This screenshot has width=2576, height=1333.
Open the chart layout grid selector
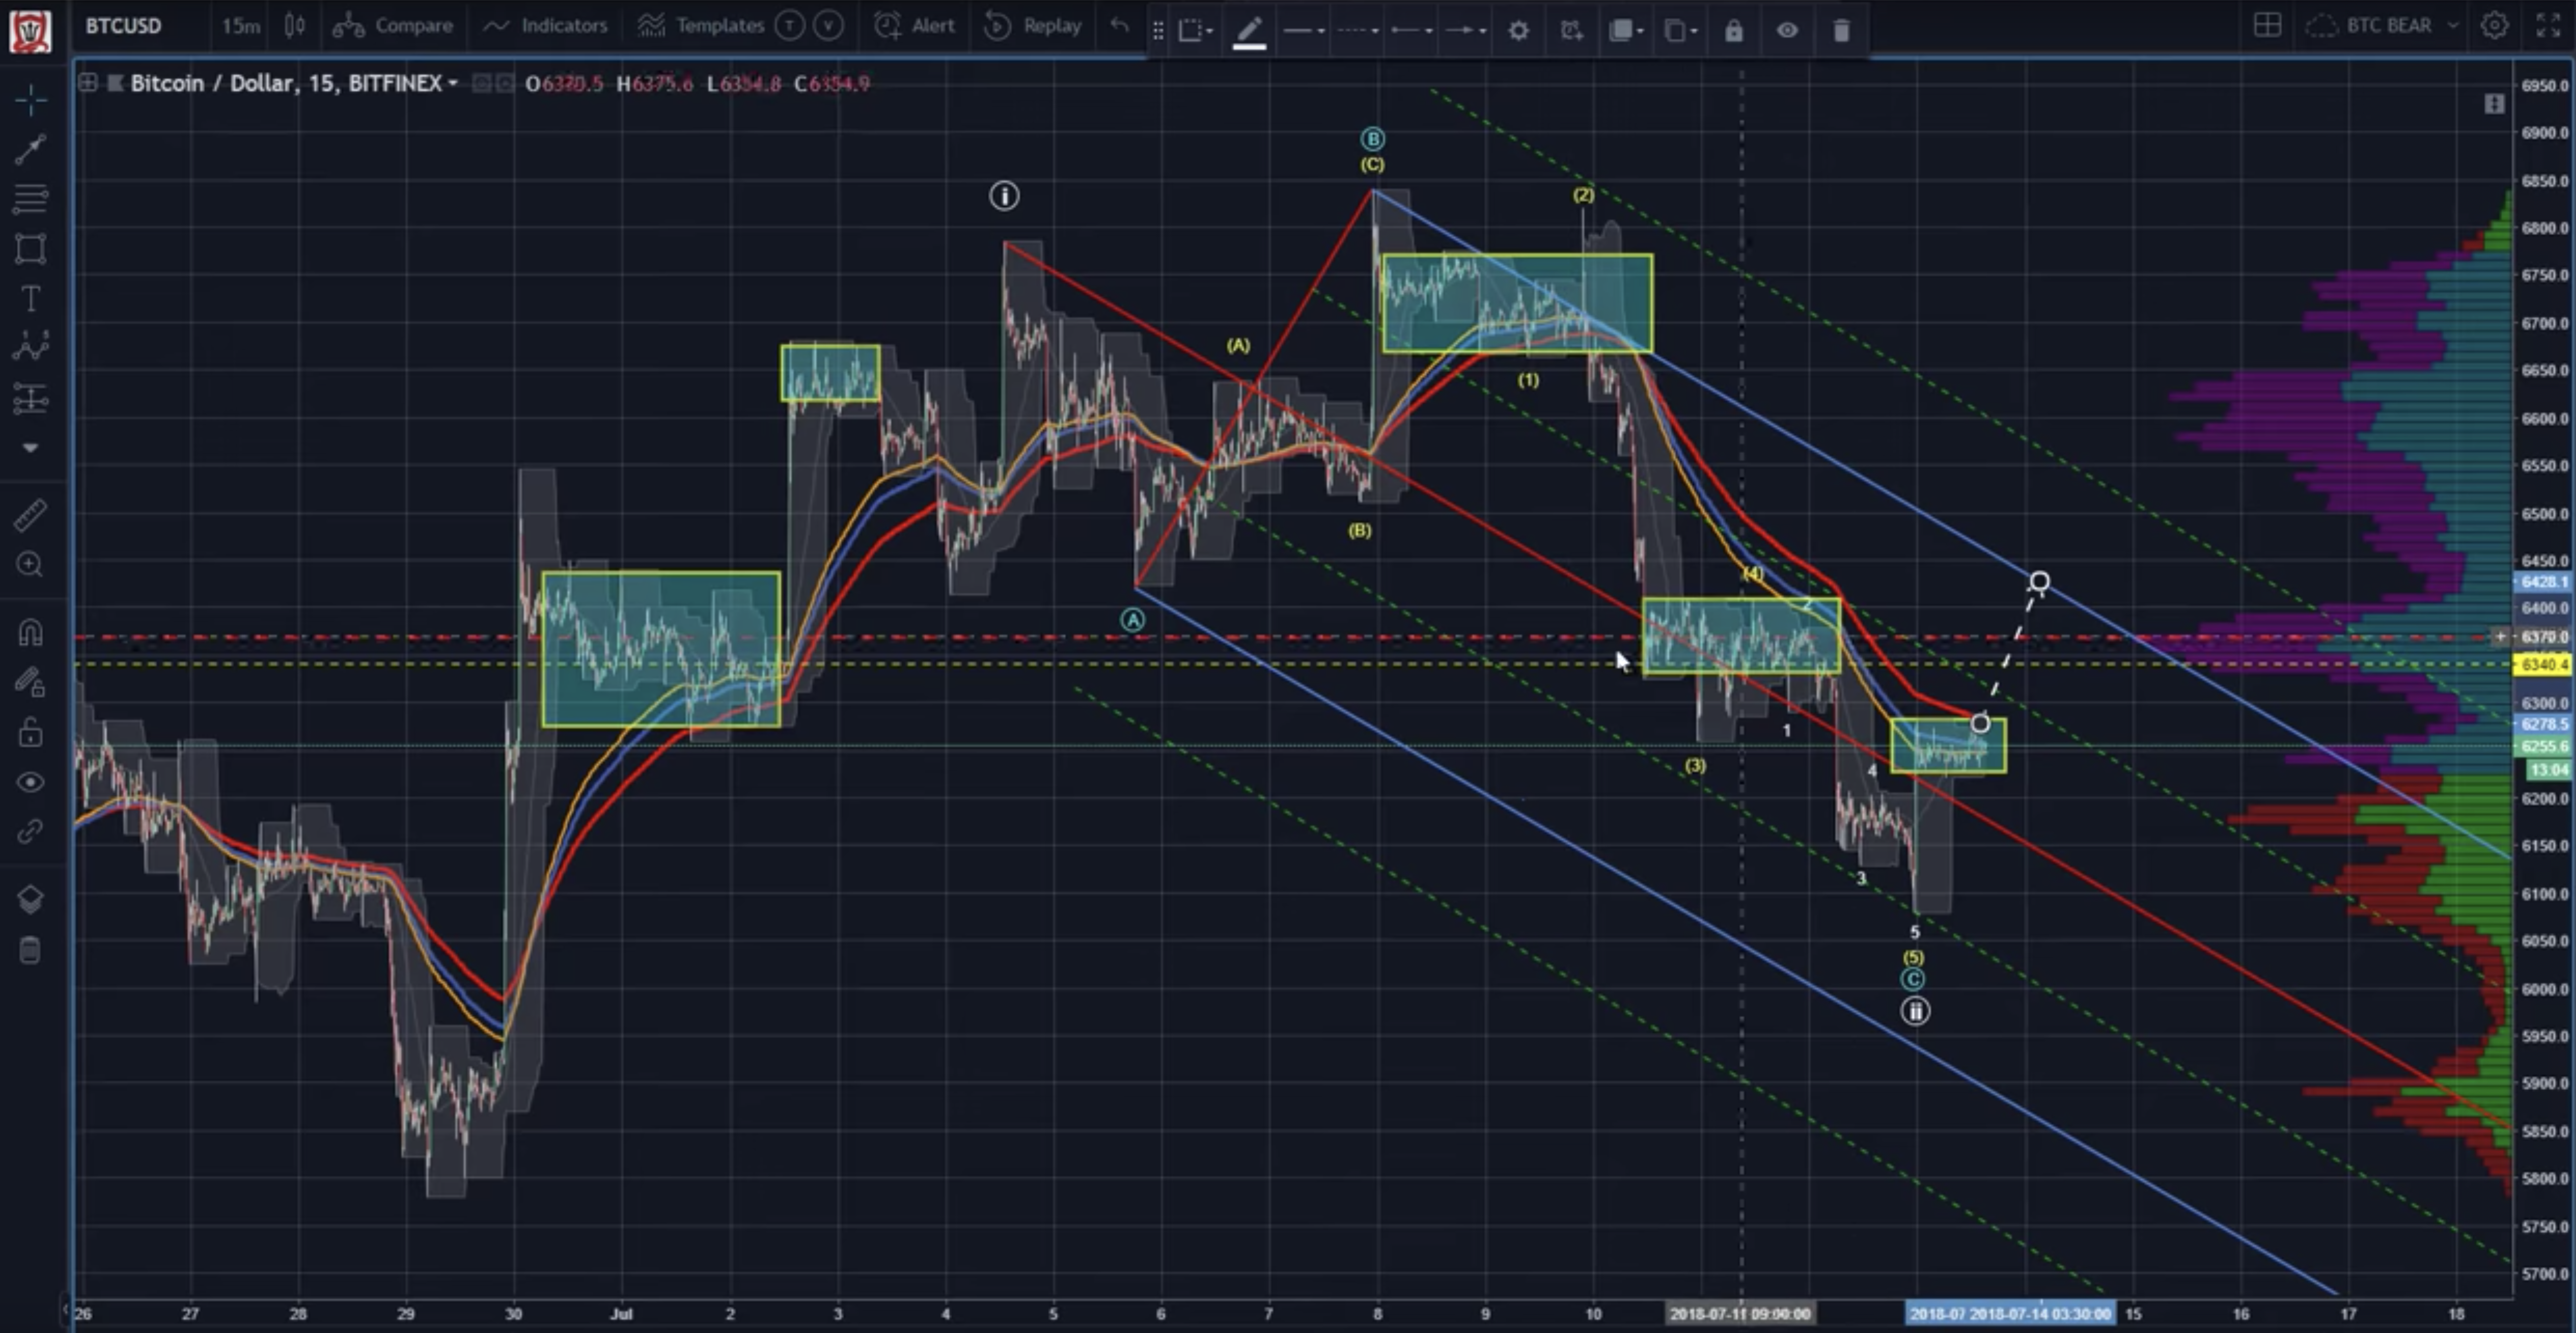tap(2267, 26)
